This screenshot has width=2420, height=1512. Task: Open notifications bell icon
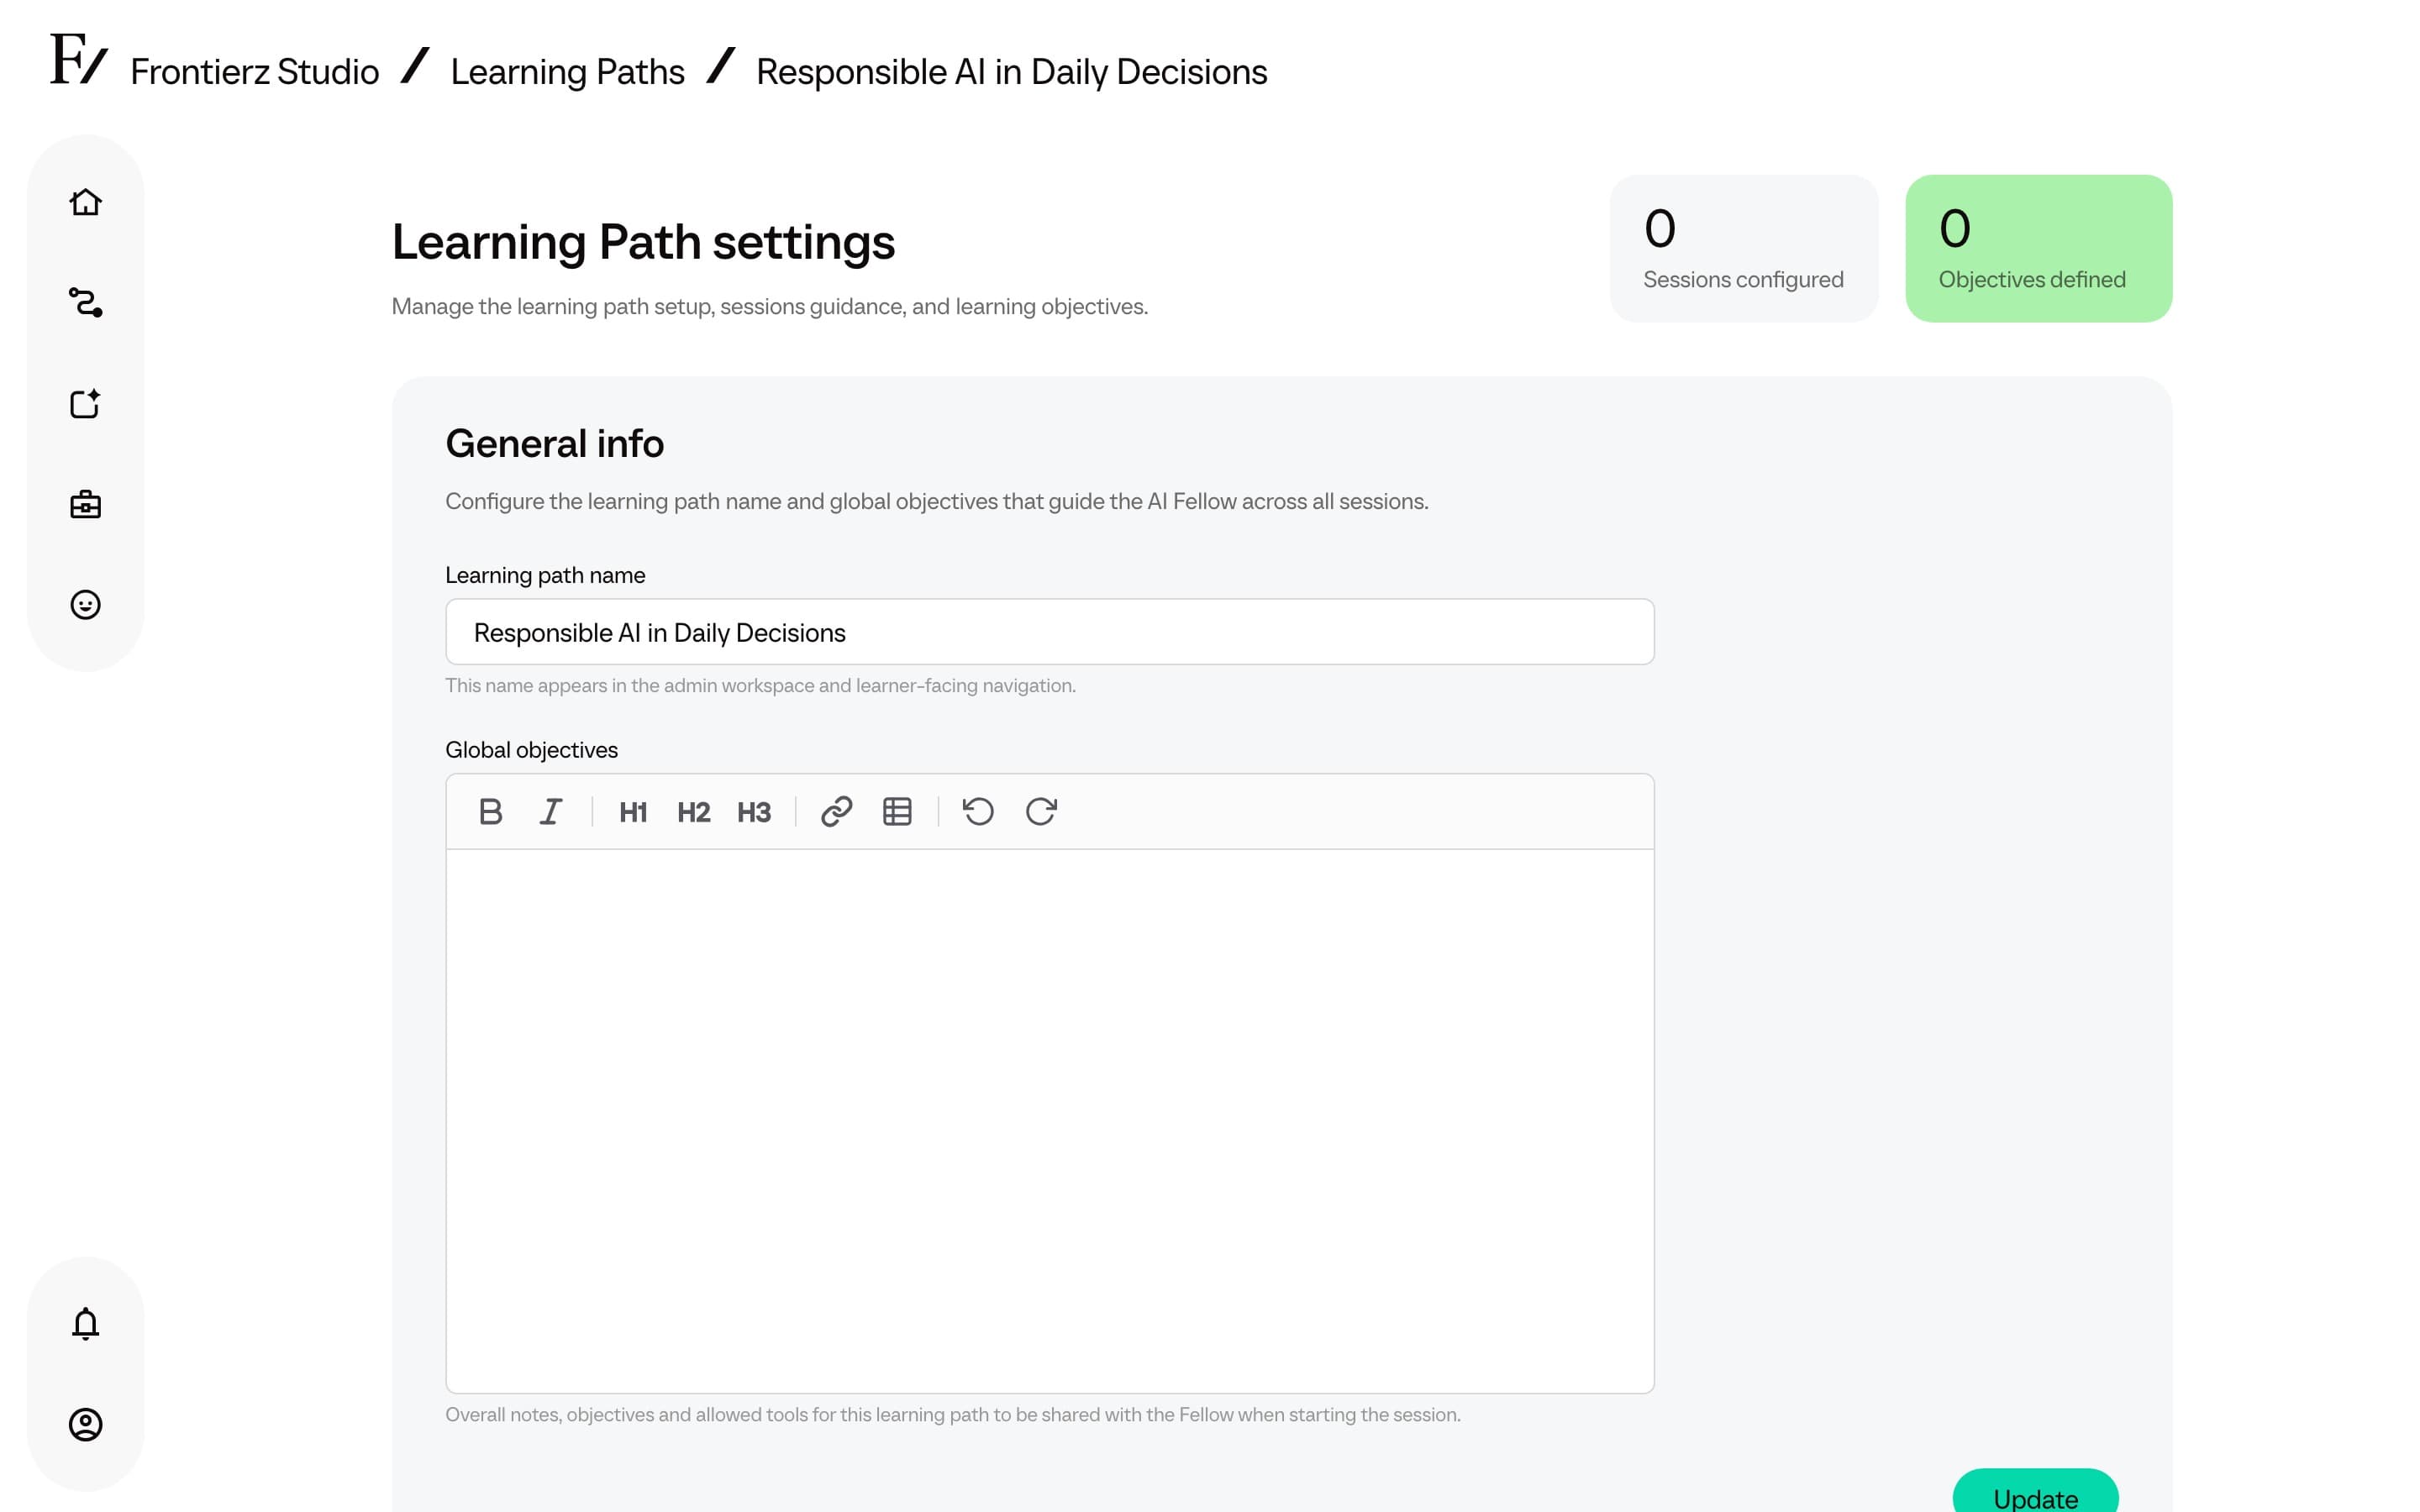[85, 1323]
